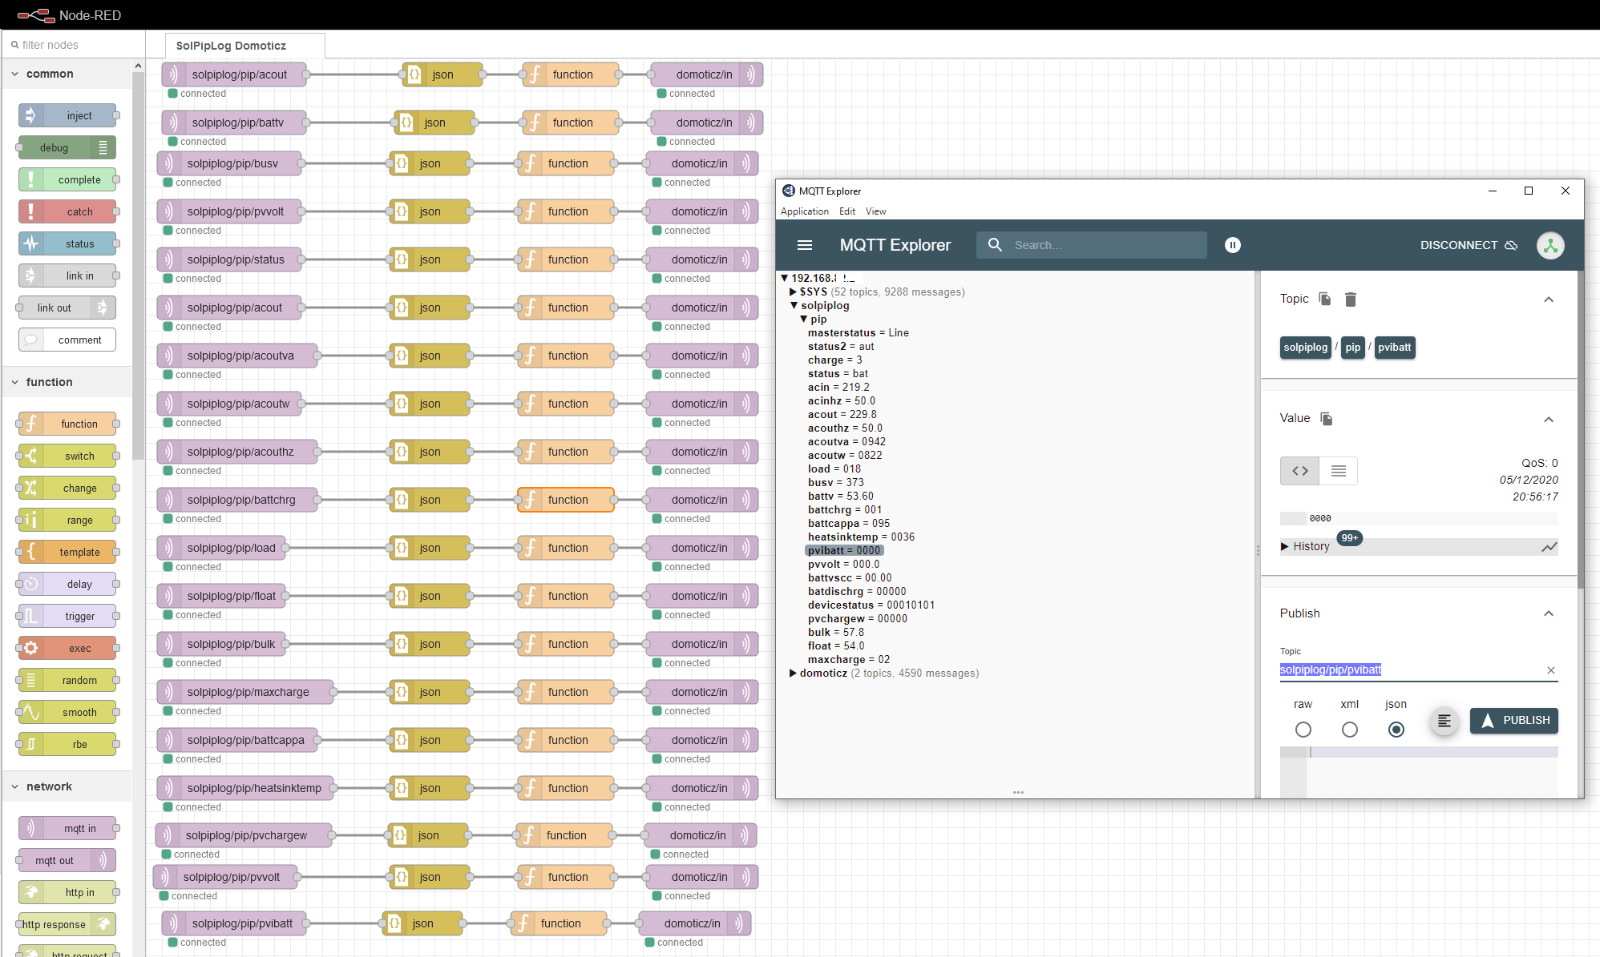Select the link out node
1600x957 pixels.
click(x=67, y=308)
